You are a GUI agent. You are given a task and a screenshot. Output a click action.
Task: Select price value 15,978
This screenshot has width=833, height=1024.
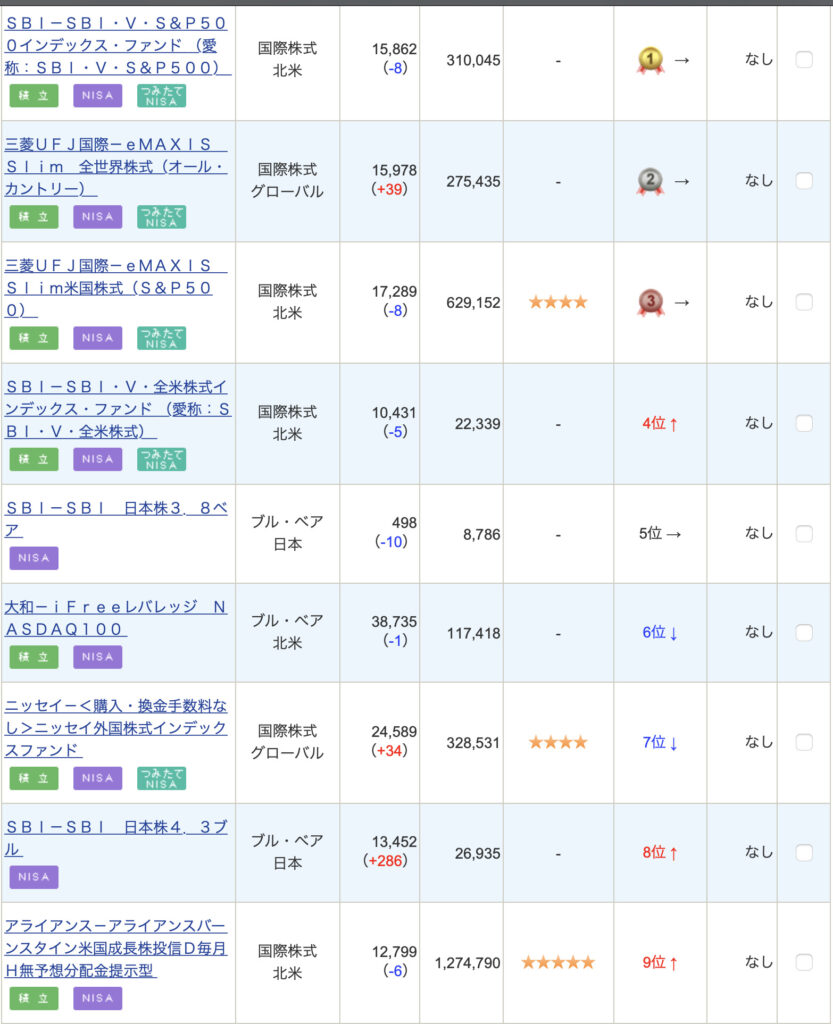394,170
